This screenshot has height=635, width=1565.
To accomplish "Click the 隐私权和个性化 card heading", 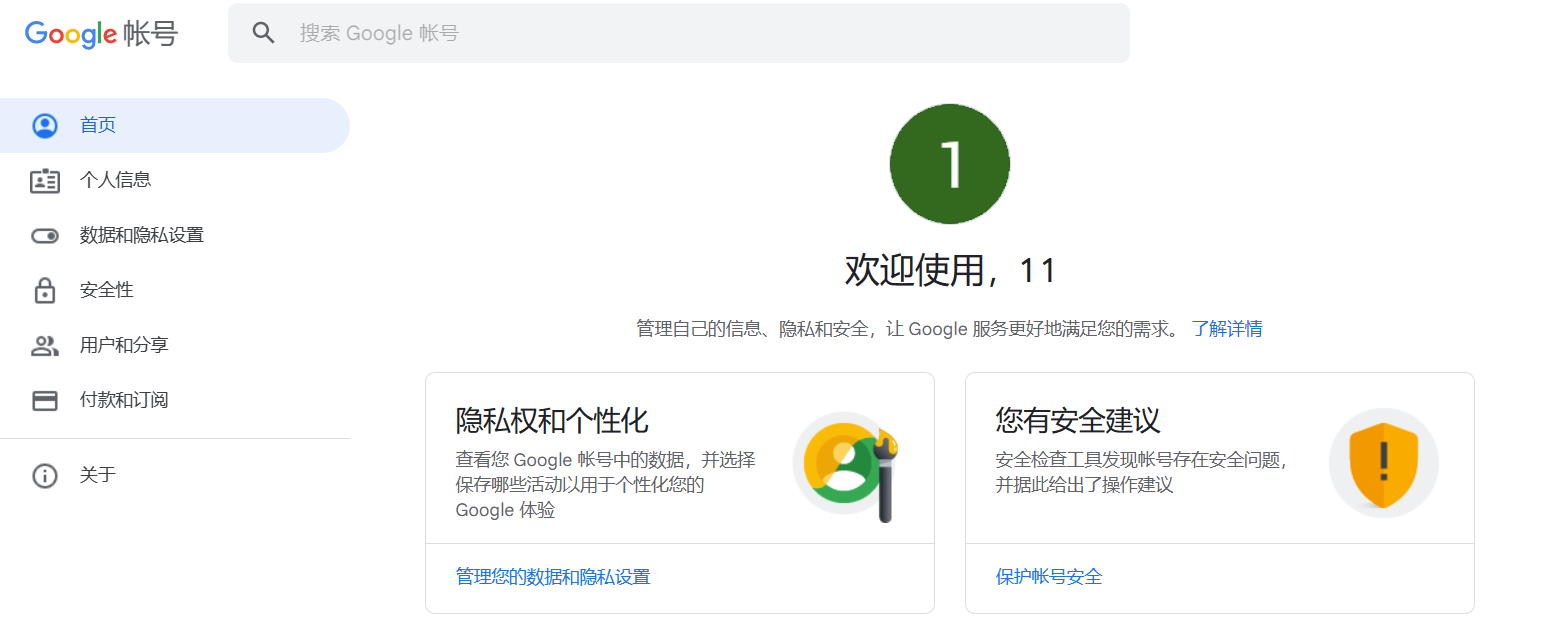I will [x=552, y=420].
